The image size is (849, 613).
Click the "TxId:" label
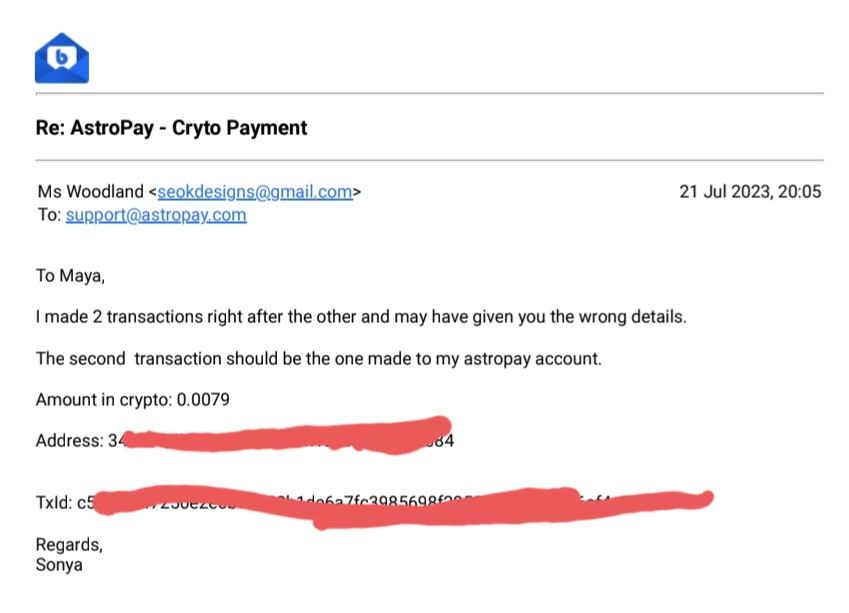(x=54, y=504)
